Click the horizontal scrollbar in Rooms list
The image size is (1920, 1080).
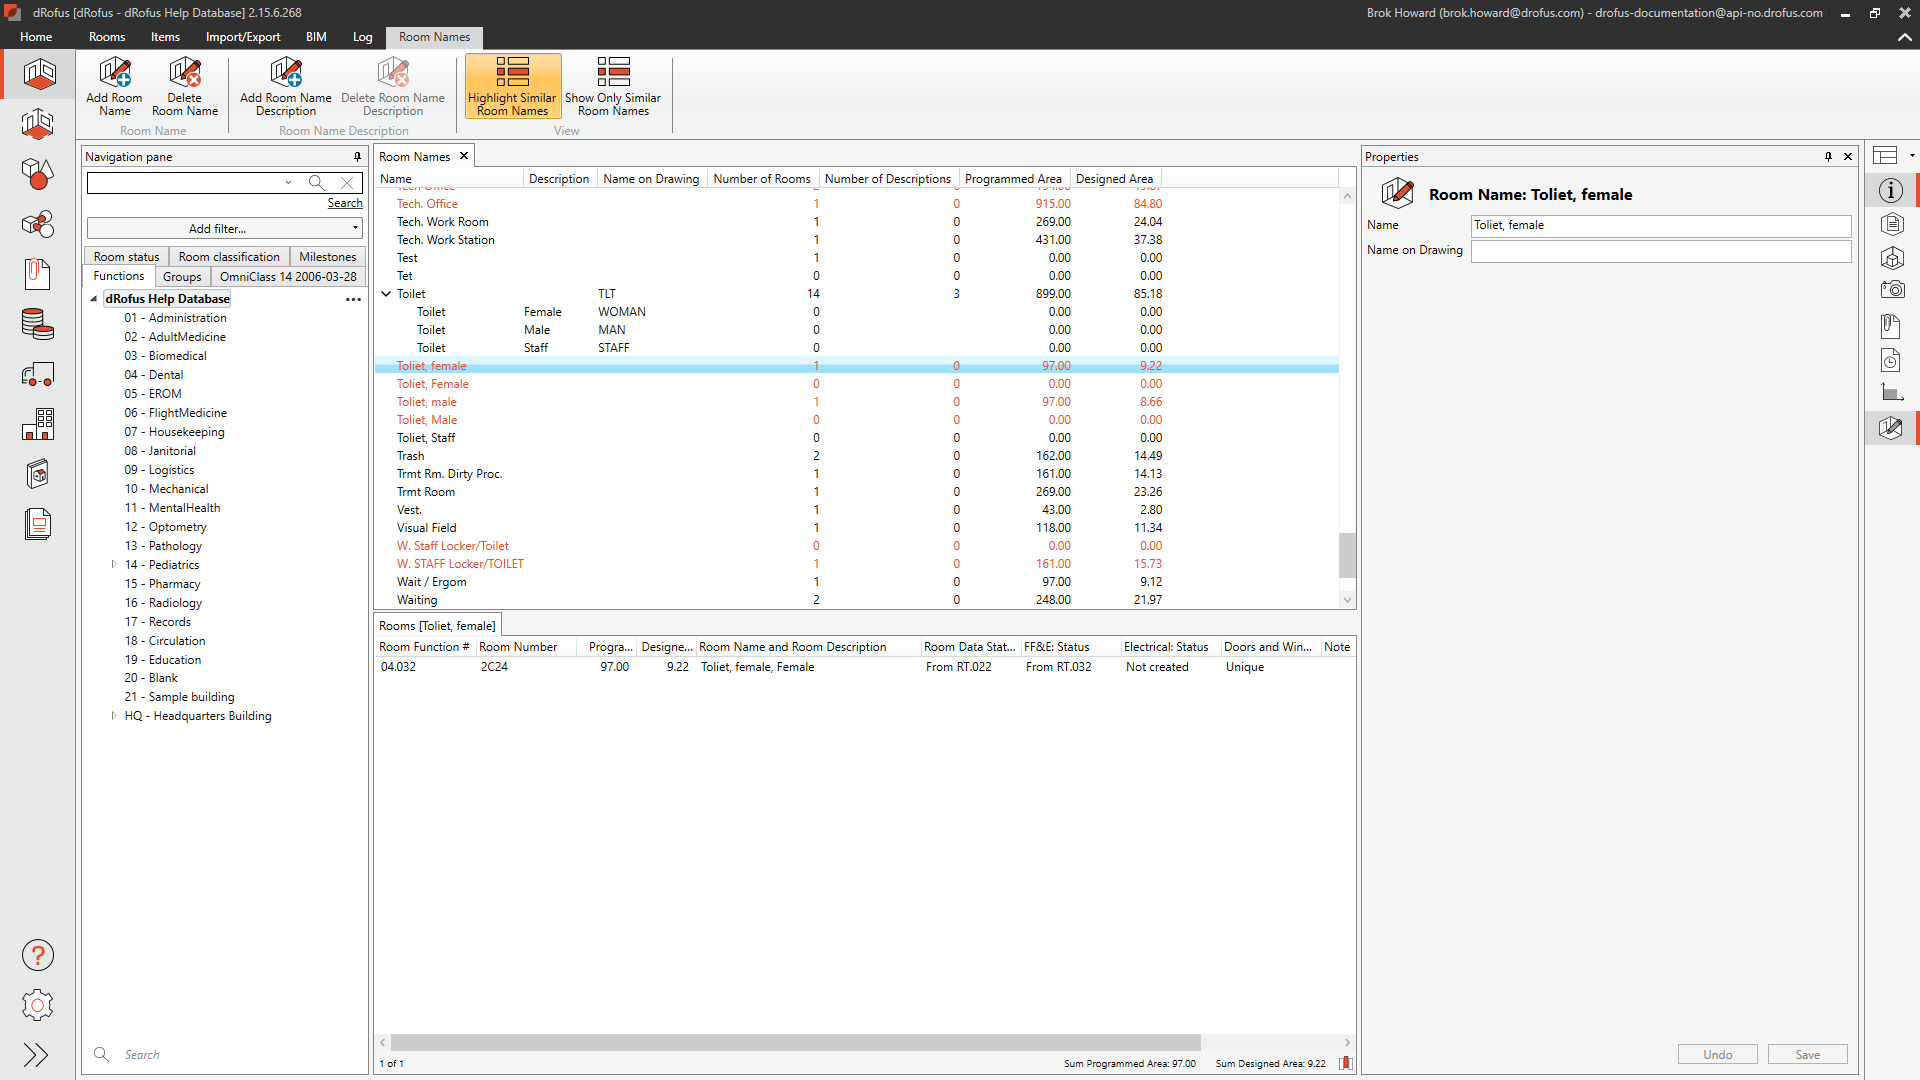click(x=795, y=1042)
